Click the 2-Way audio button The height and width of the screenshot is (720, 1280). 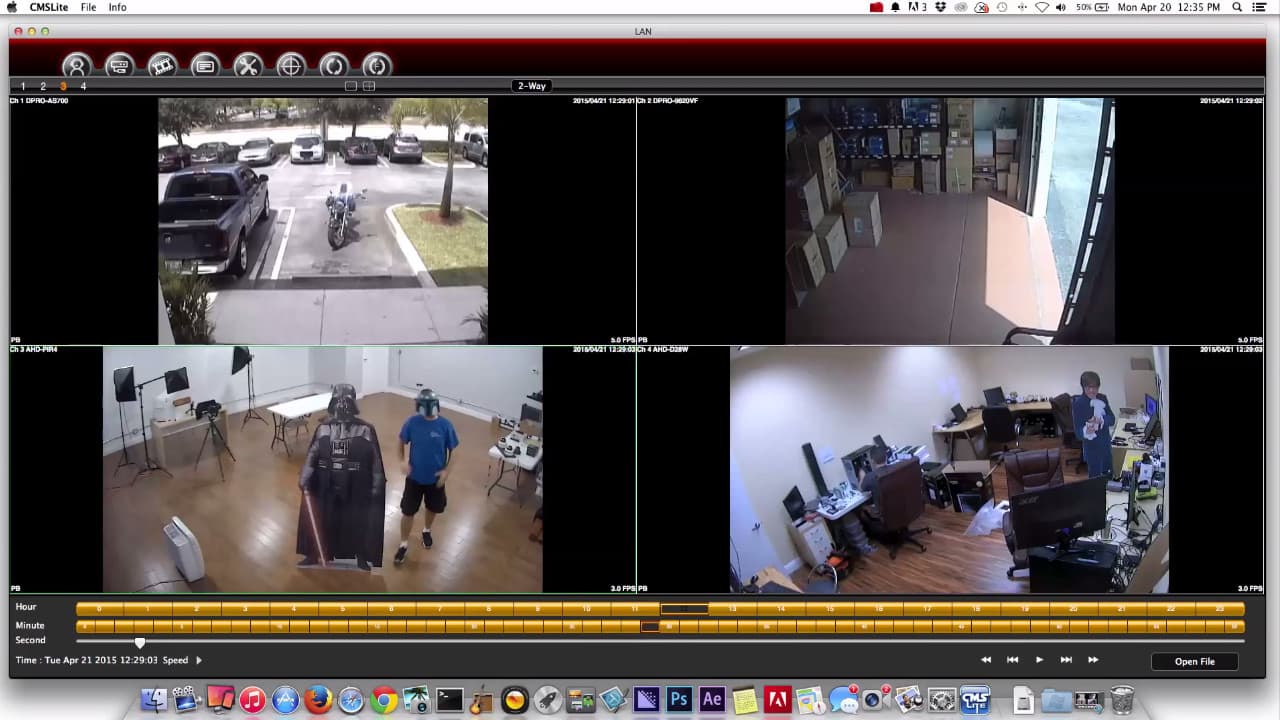click(x=532, y=86)
